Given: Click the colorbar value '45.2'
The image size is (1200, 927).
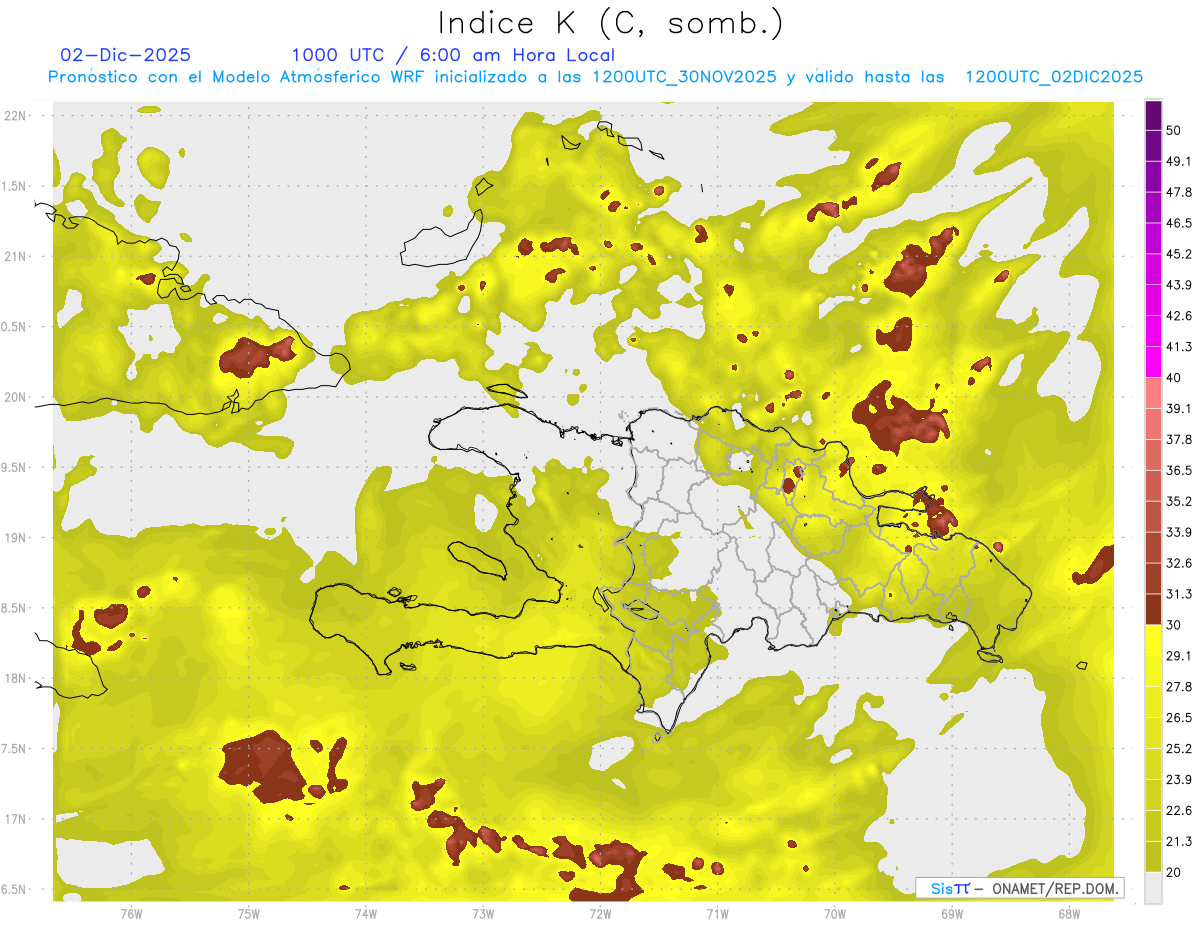Looking at the screenshot, I should (x=1180, y=254).
